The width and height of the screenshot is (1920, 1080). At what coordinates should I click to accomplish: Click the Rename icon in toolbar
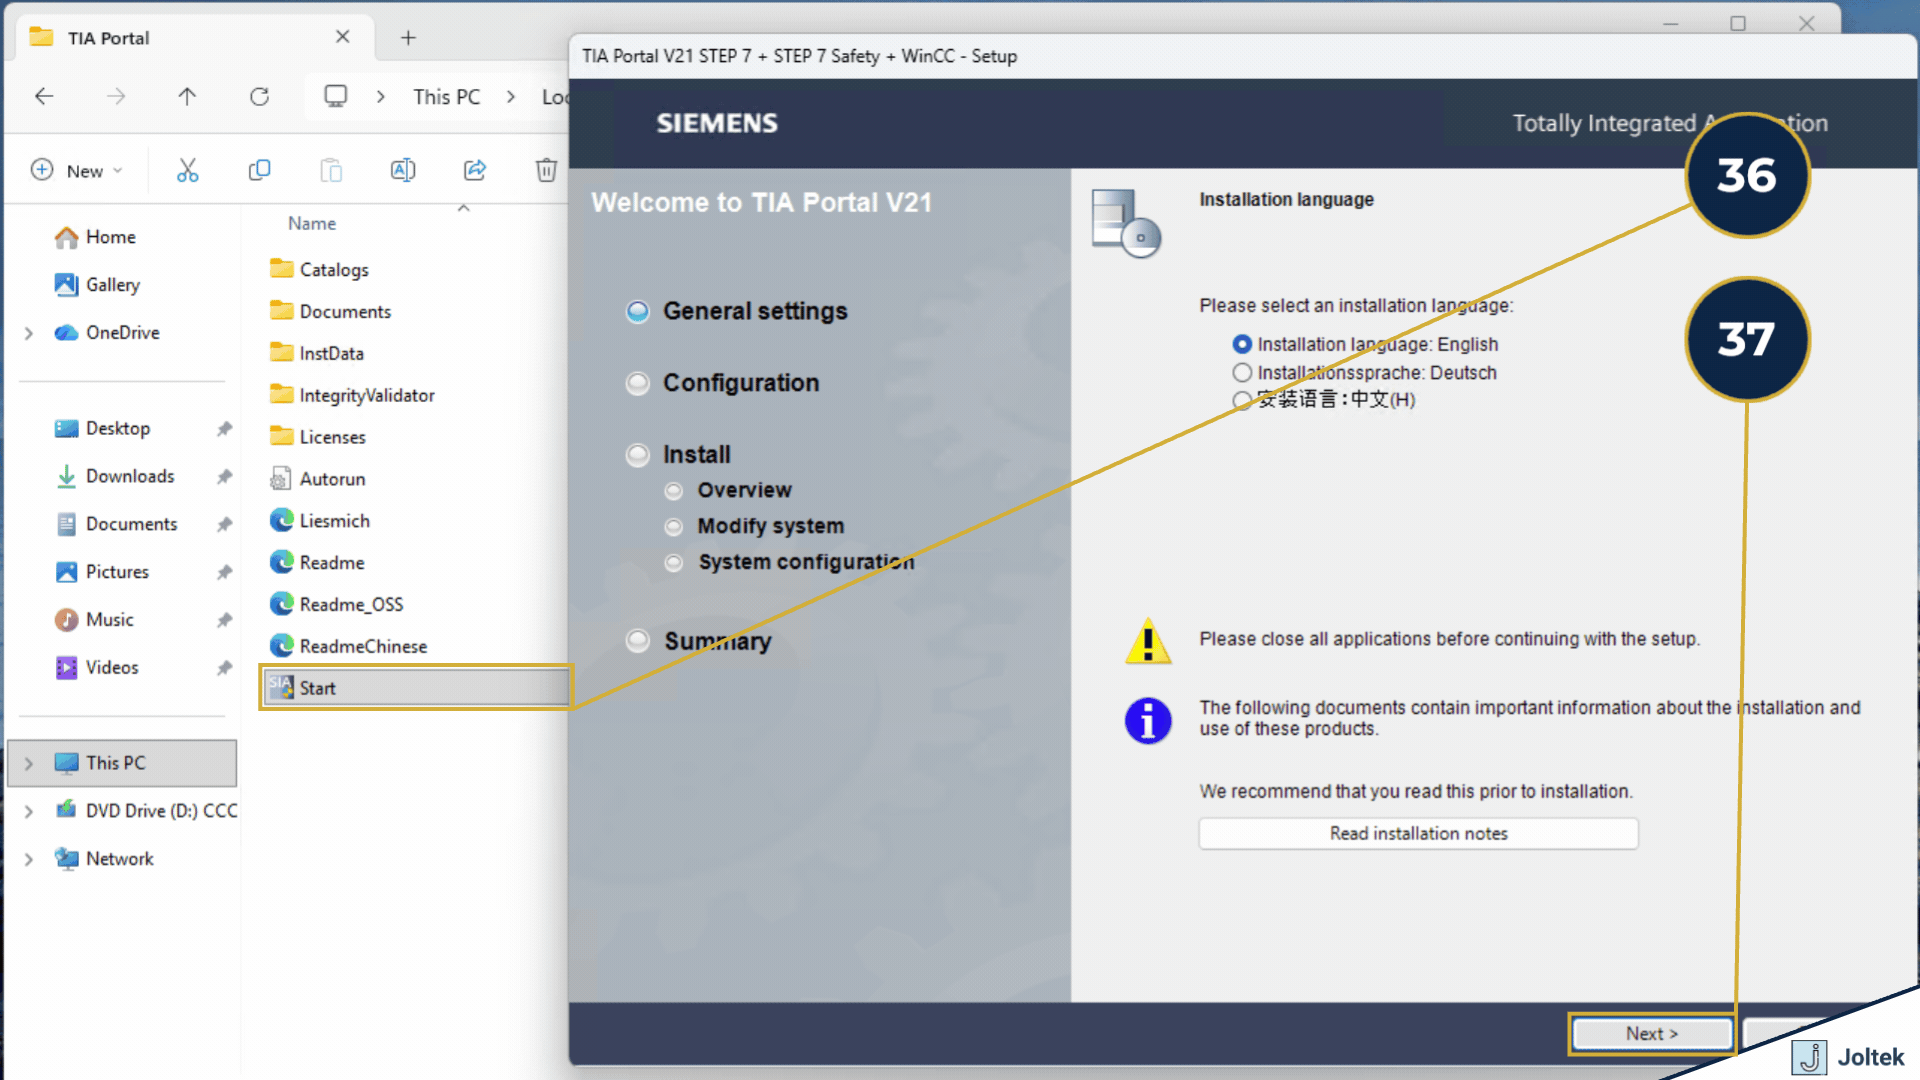click(x=402, y=171)
